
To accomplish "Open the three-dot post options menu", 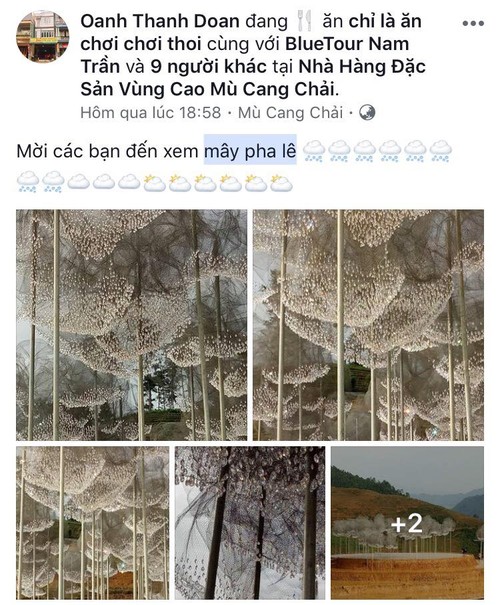I will click(473, 23).
